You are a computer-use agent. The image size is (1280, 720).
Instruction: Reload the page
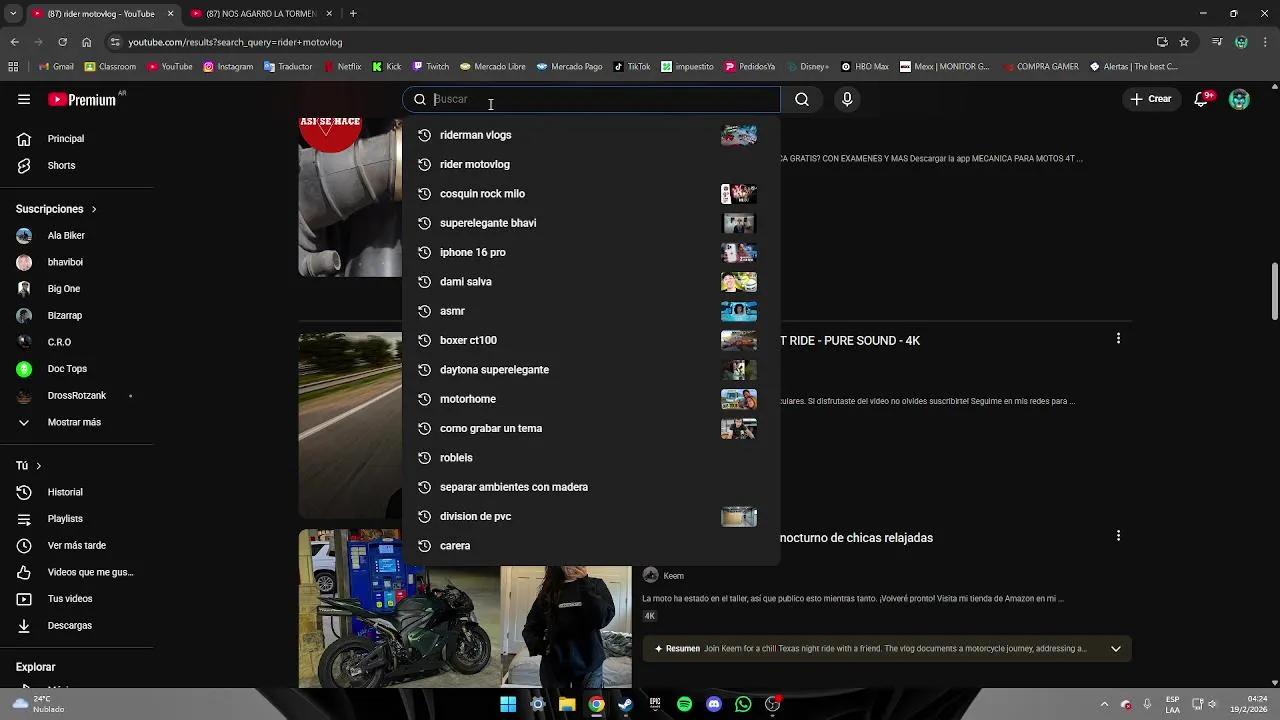62,42
